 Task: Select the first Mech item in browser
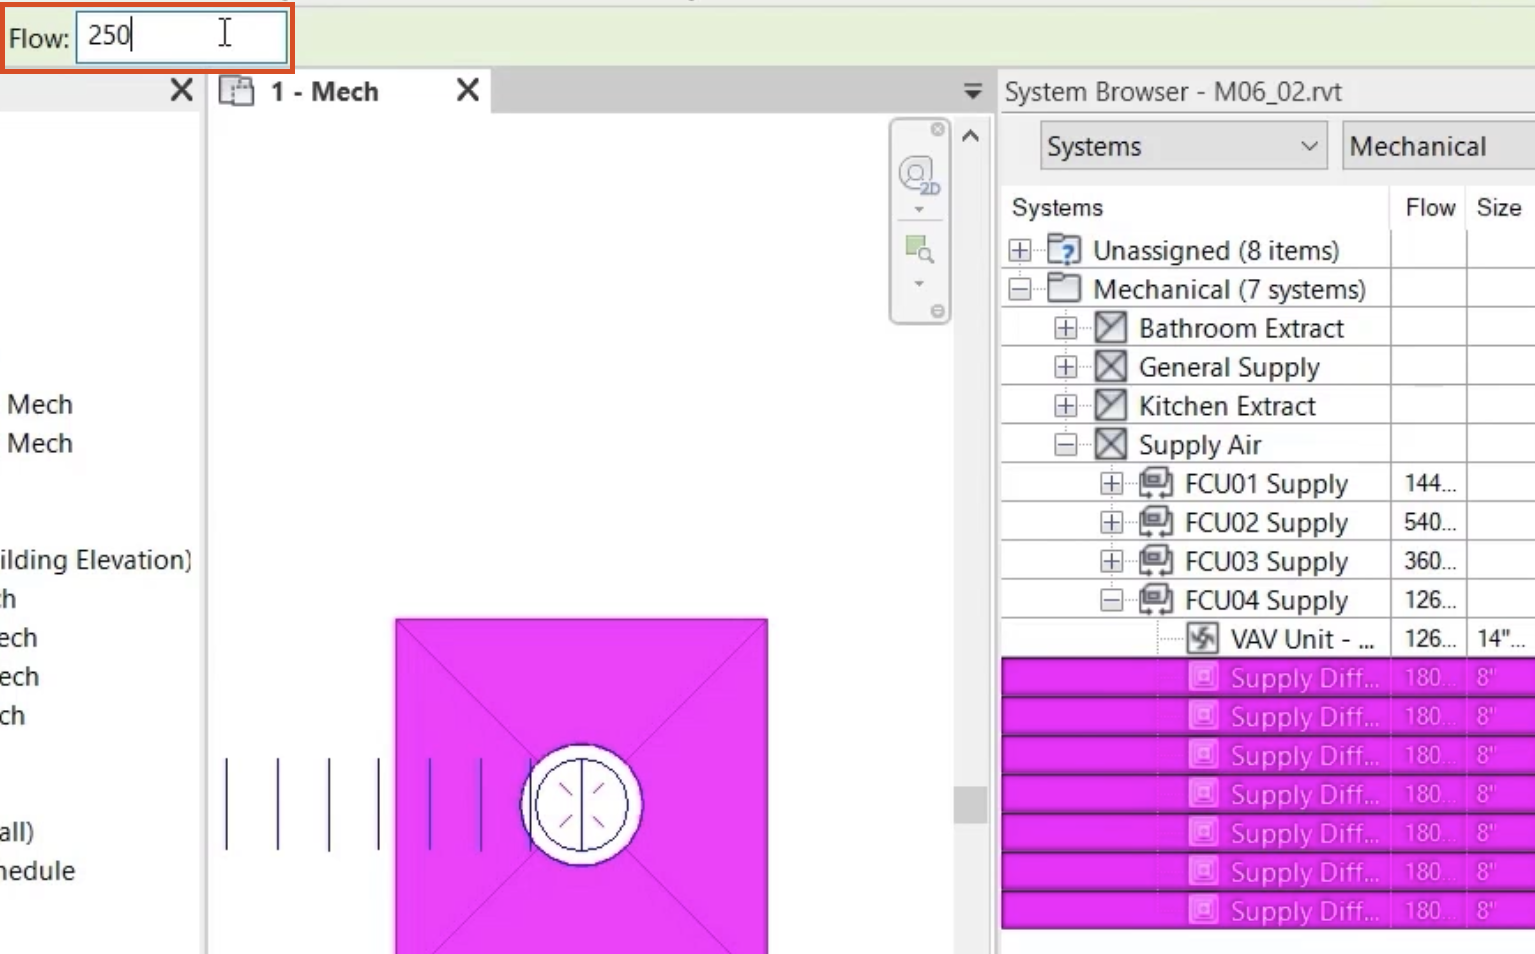coord(40,404)
